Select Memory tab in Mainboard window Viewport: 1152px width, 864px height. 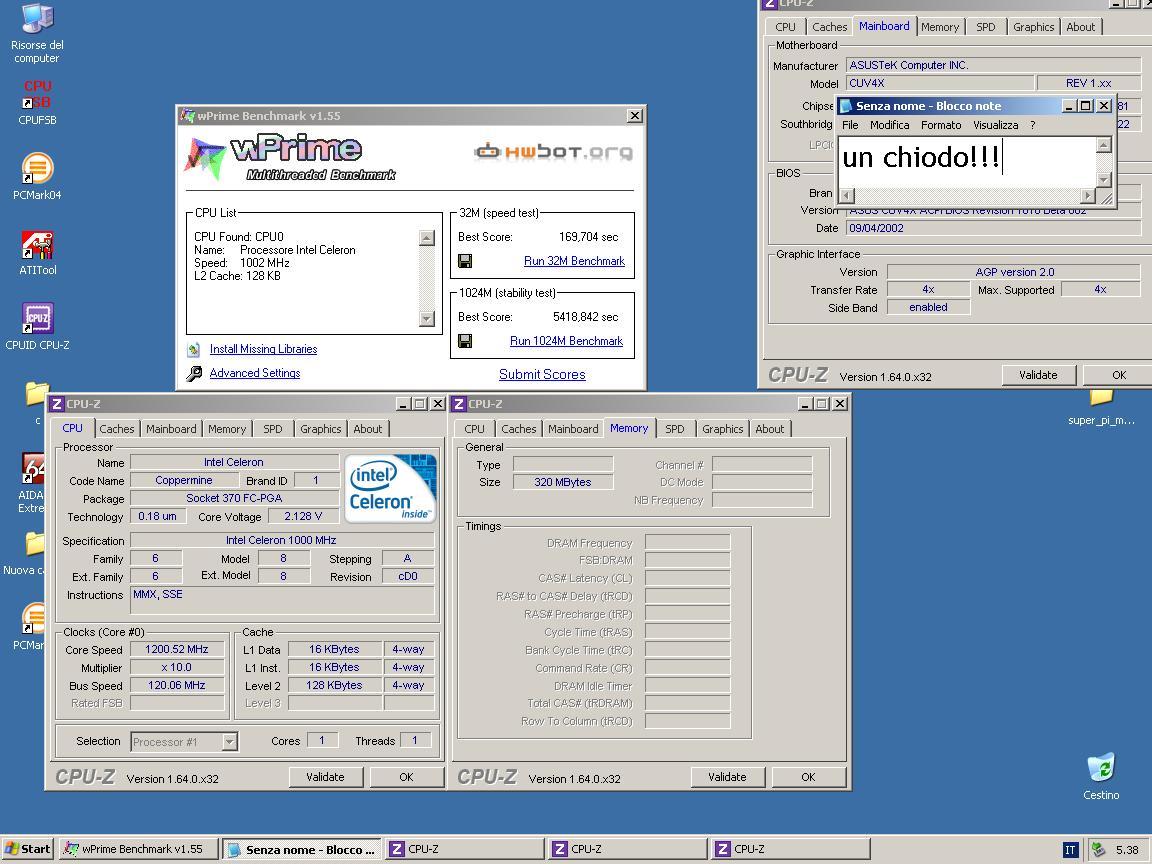tap(940, 27)
